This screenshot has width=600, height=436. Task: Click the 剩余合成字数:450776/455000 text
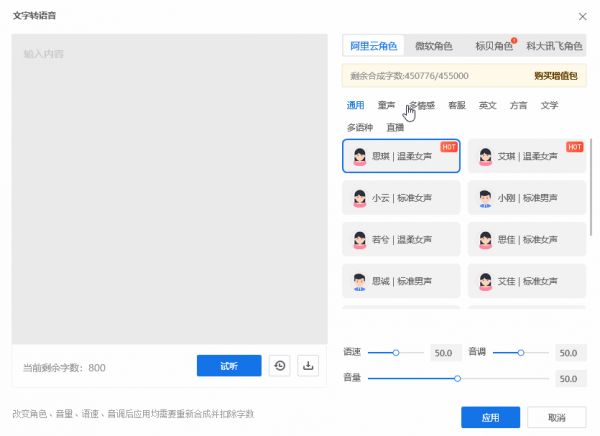(409, 76)
